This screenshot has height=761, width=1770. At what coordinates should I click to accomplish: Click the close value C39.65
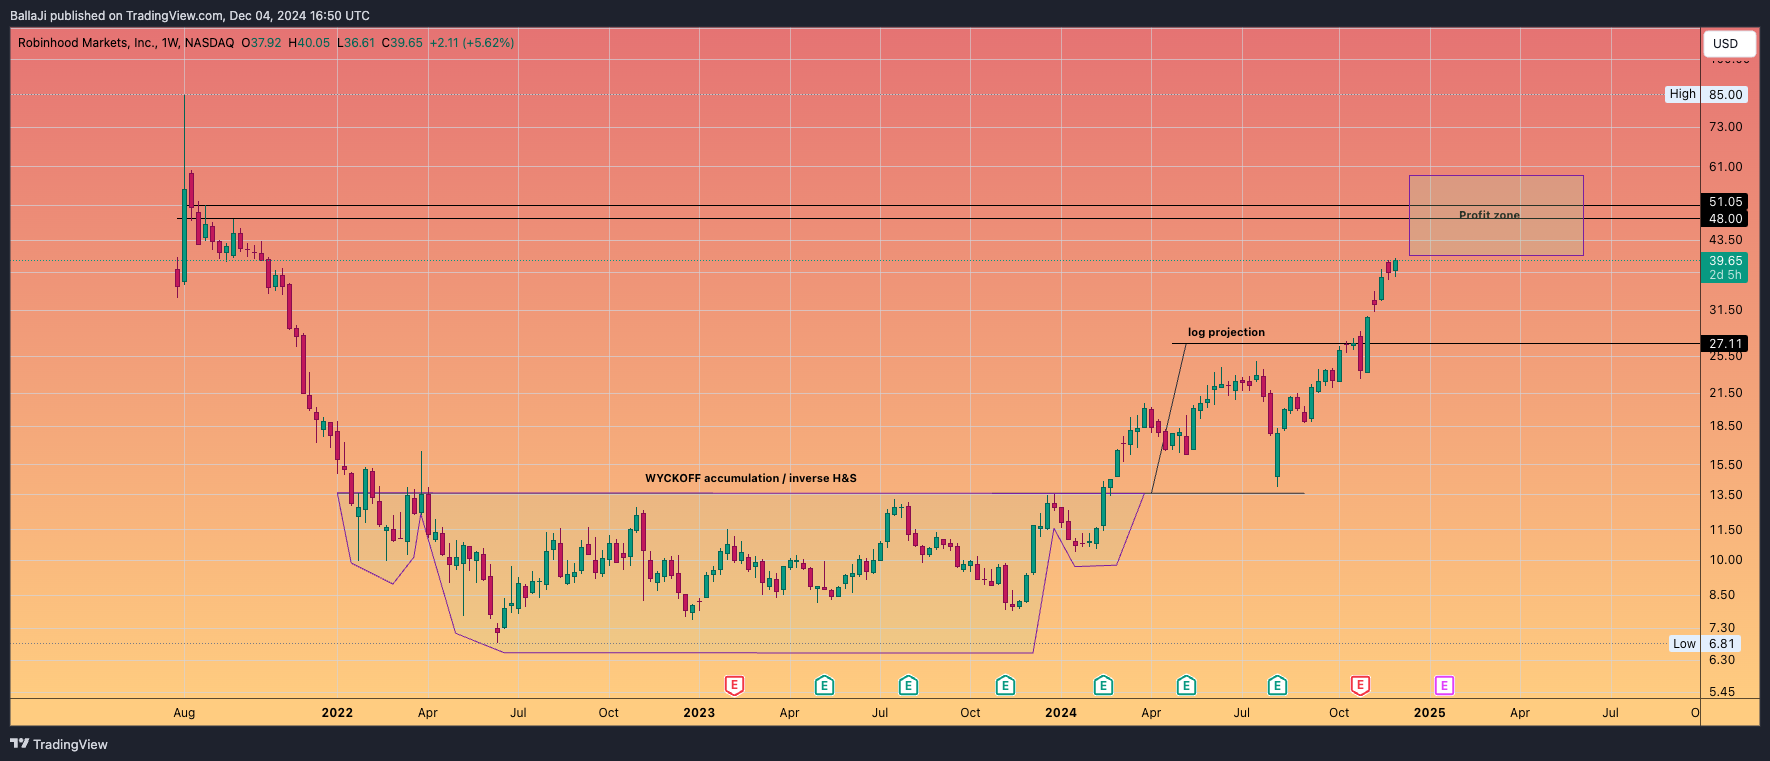click(402, 43)
